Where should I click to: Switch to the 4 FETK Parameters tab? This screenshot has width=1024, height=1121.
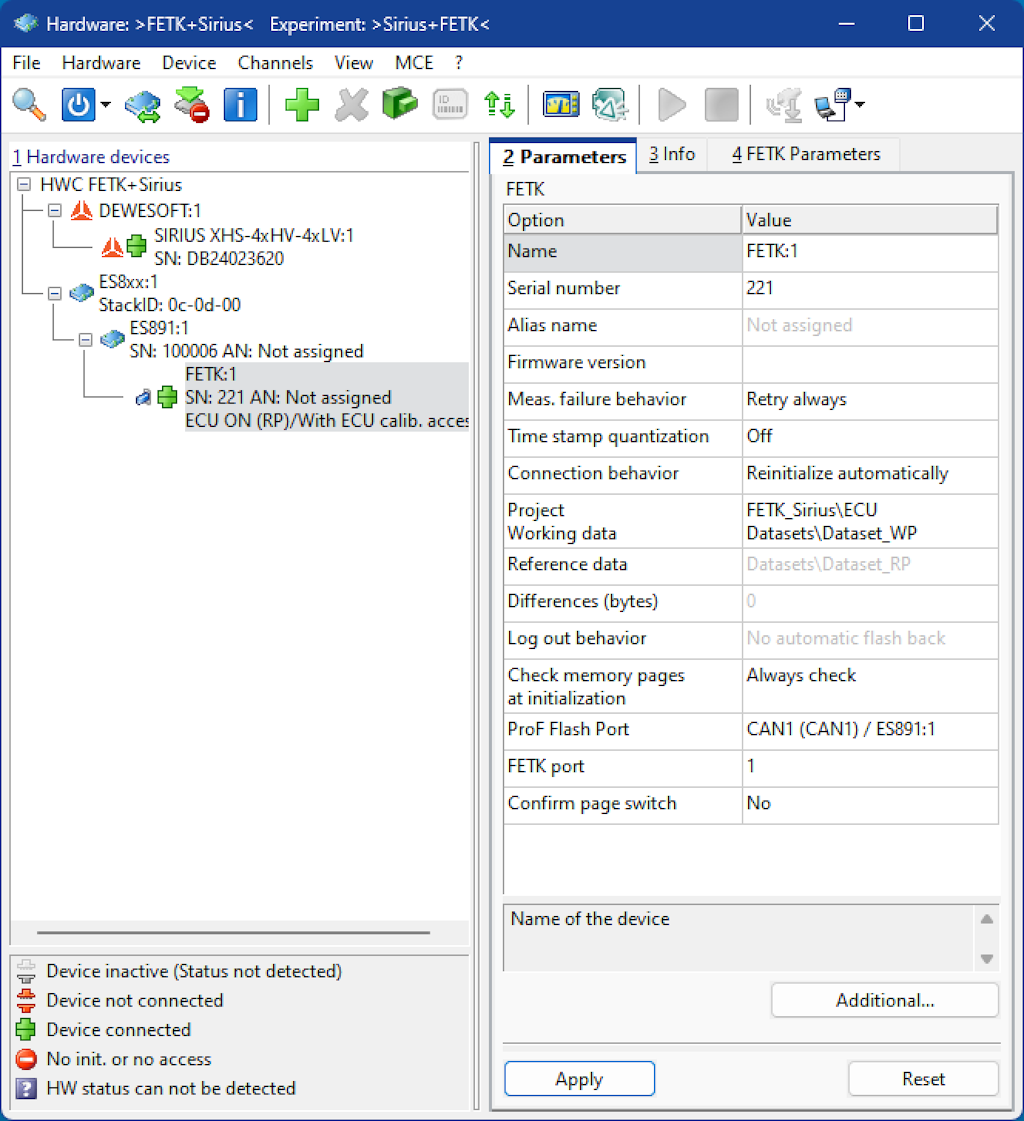pos(805,154)
